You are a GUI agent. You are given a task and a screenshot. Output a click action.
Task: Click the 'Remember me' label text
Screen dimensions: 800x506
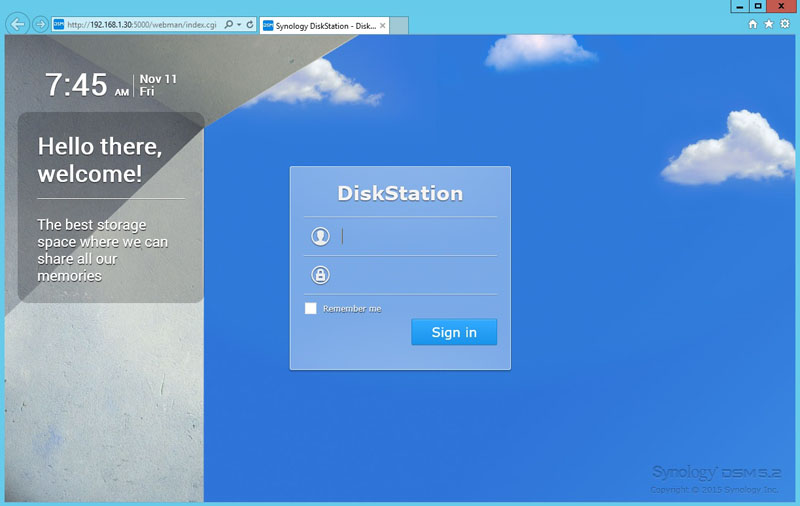click(352, 309)
